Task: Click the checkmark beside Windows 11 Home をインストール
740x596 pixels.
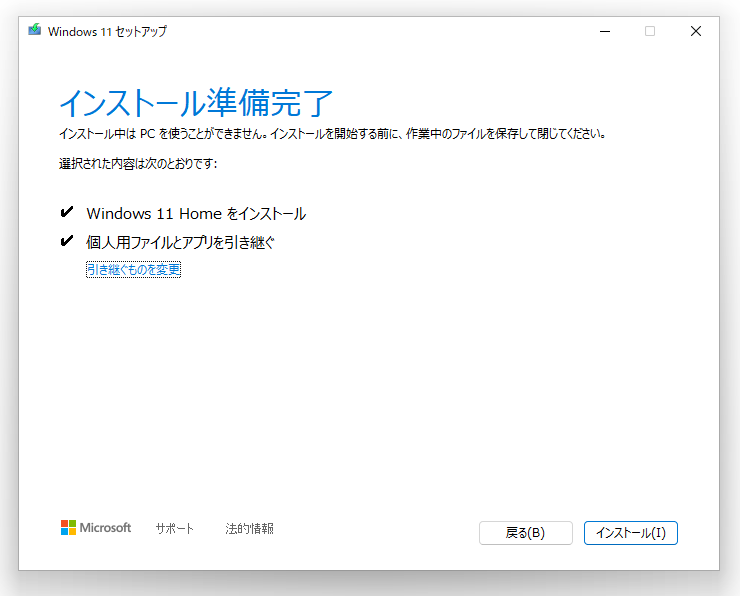Action: (x=67, y=212)
